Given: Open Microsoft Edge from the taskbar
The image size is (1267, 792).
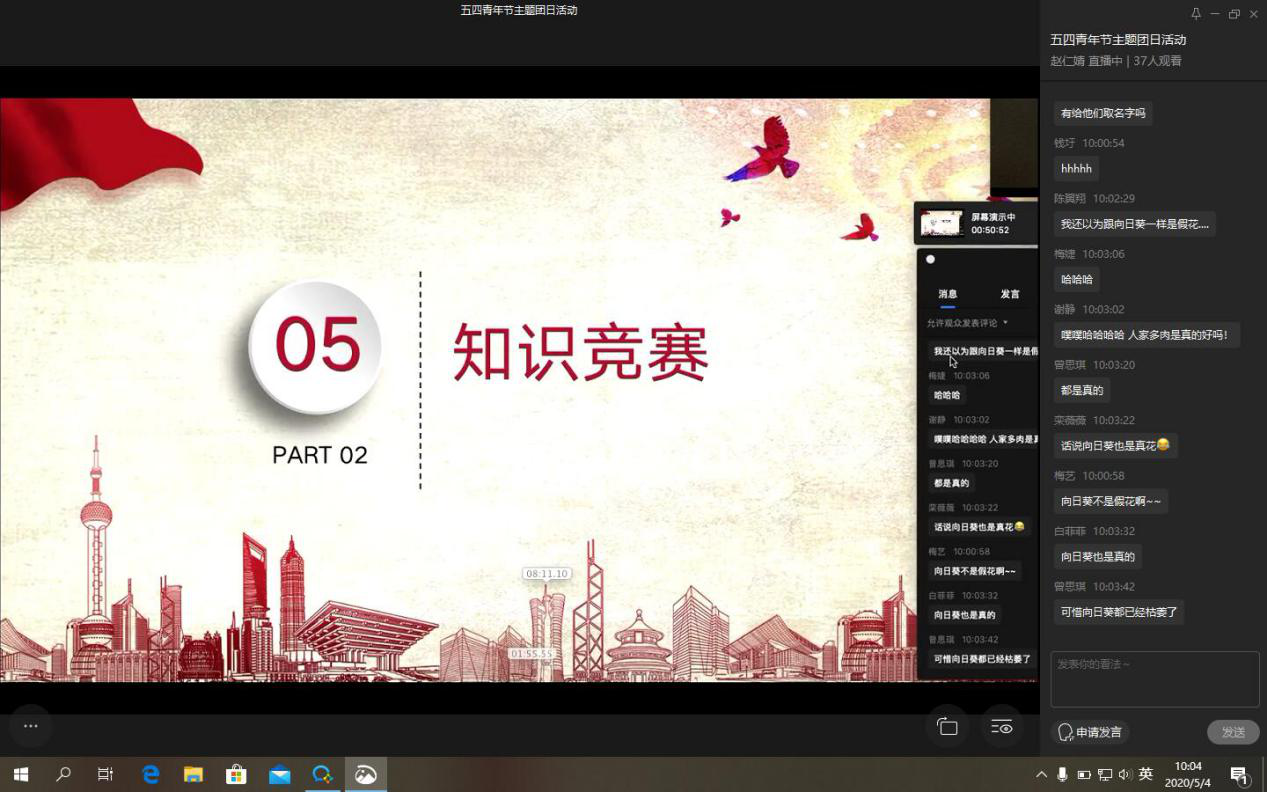Looking at the screenshot, I should pos(151,774).
